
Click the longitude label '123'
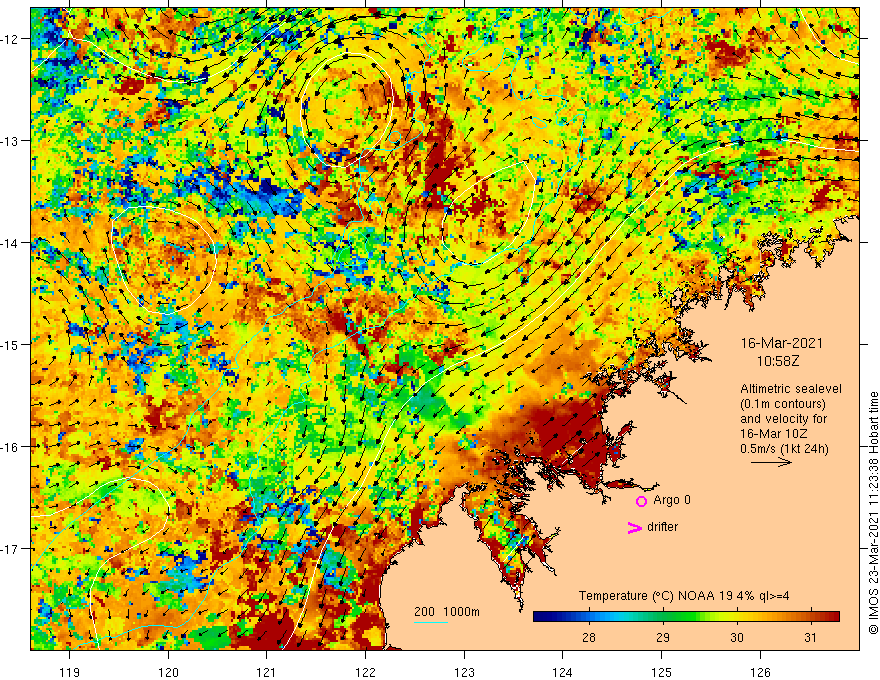(464, 672)
